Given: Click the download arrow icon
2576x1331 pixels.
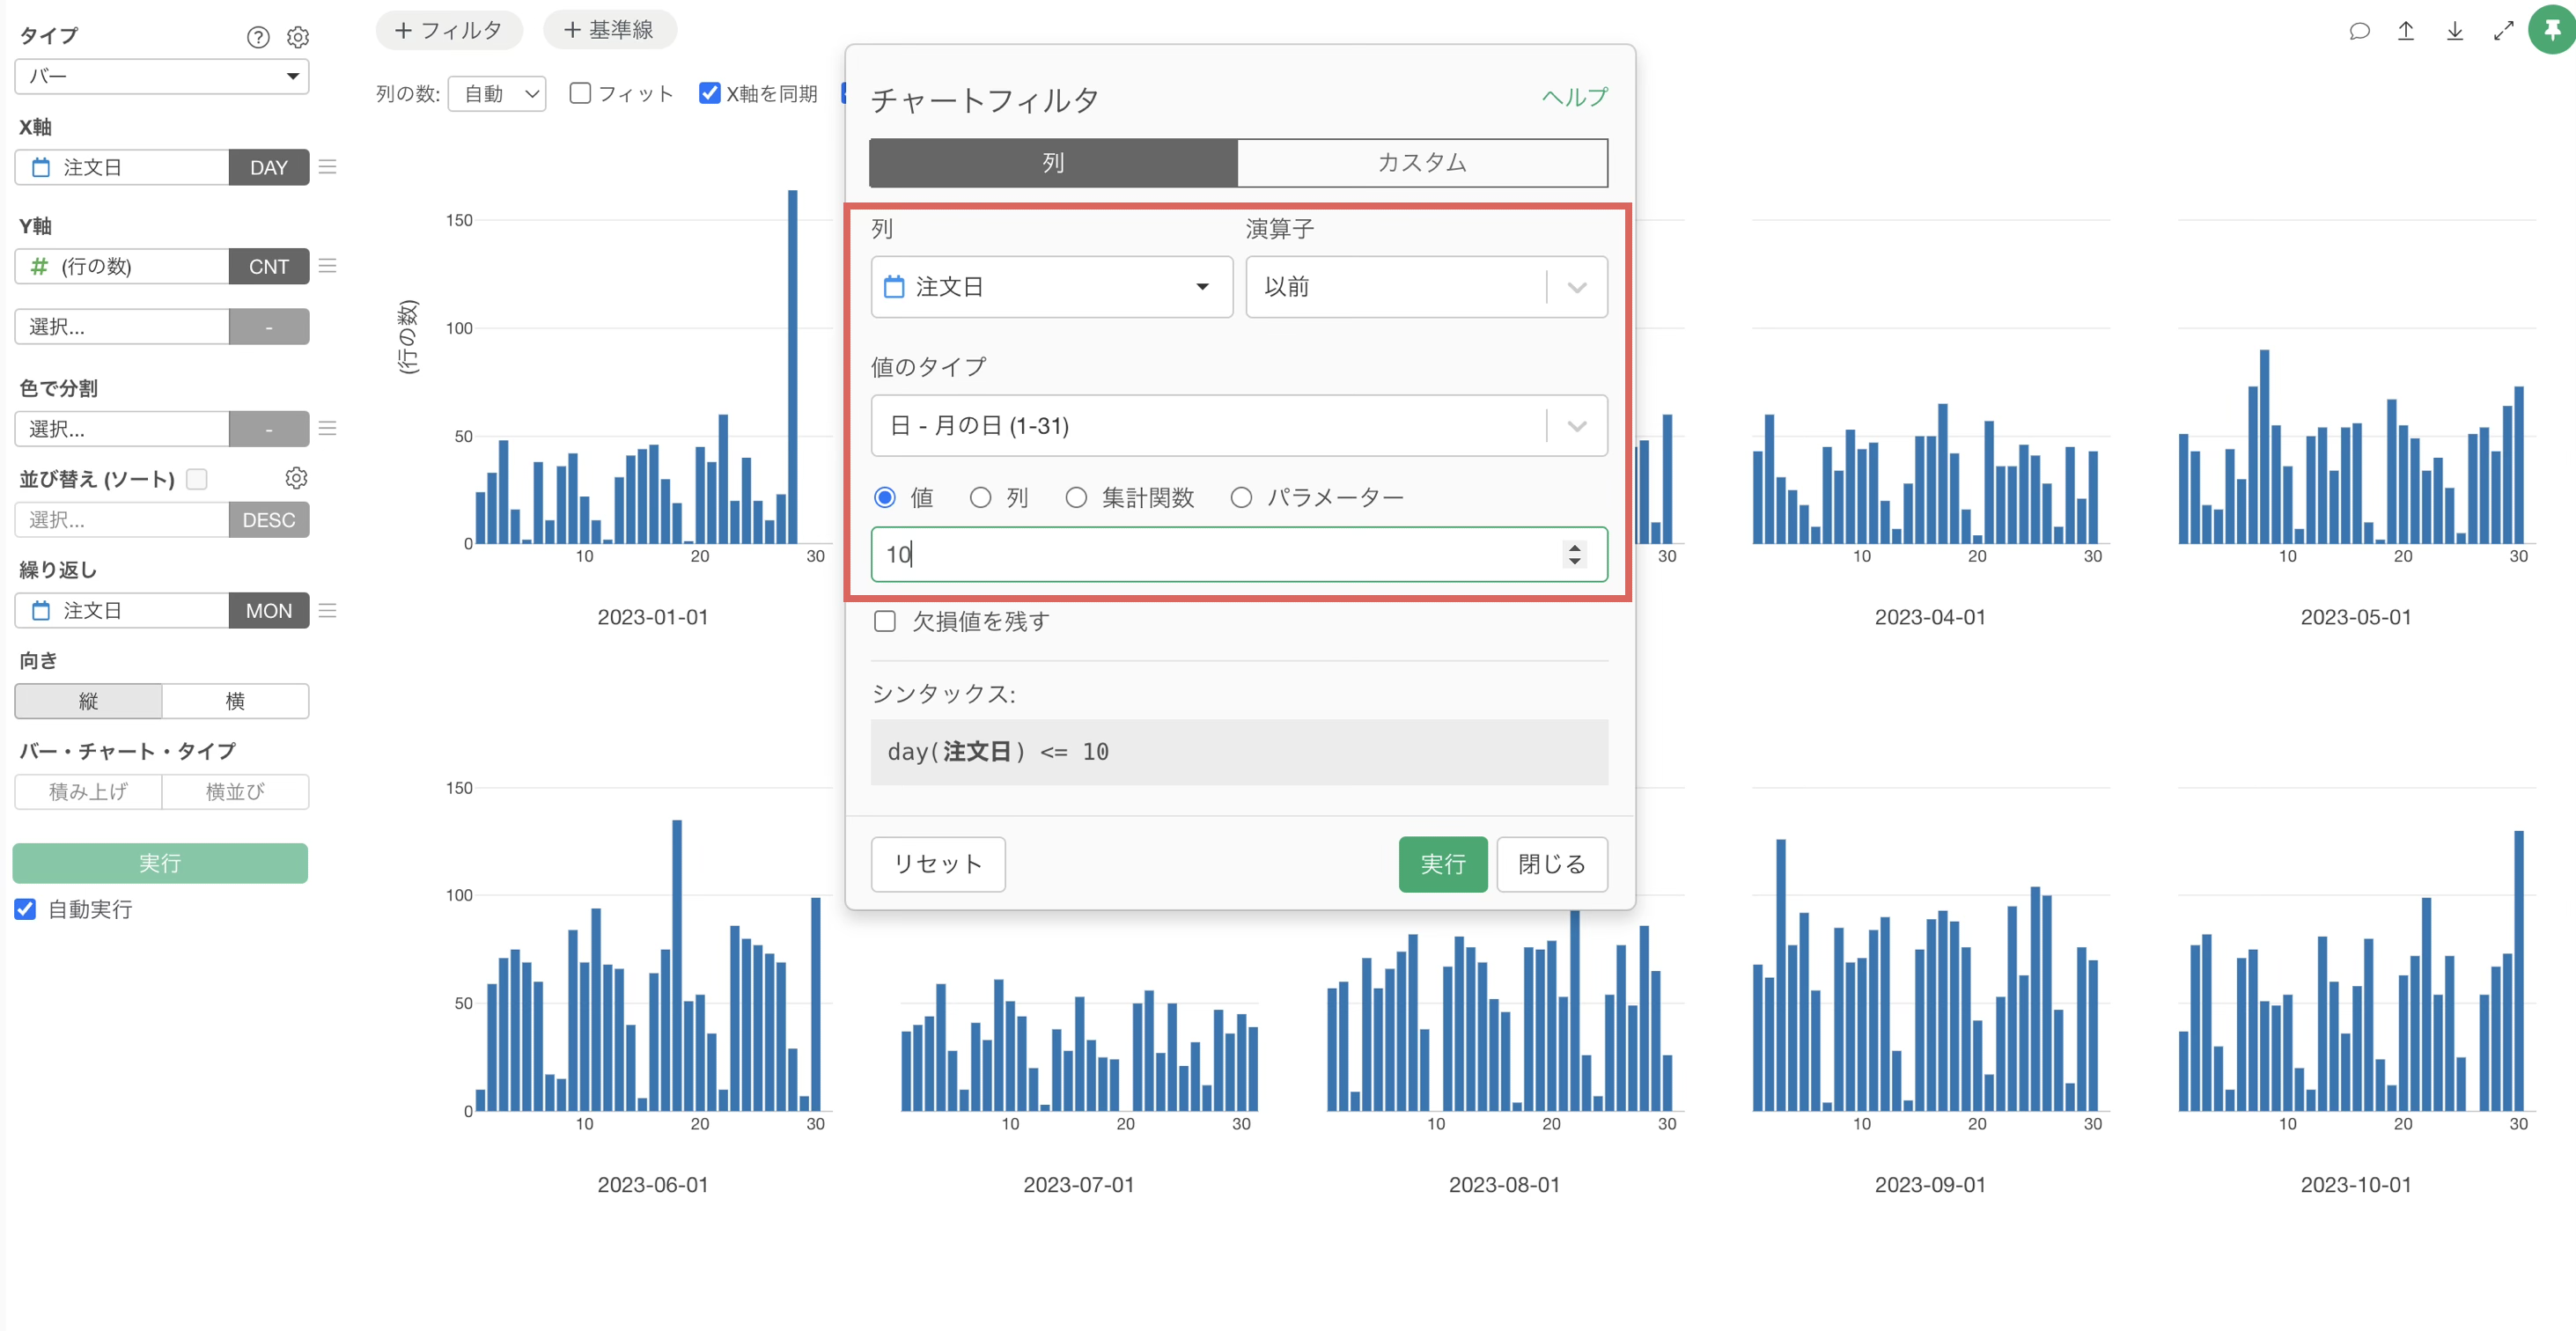Looking at the screenshot, I should coord(2455,31).
